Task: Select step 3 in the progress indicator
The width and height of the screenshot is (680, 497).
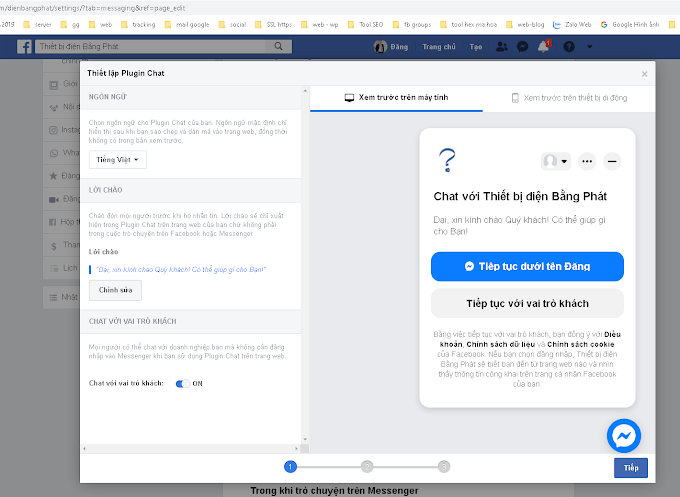Action: click(444, 467)
